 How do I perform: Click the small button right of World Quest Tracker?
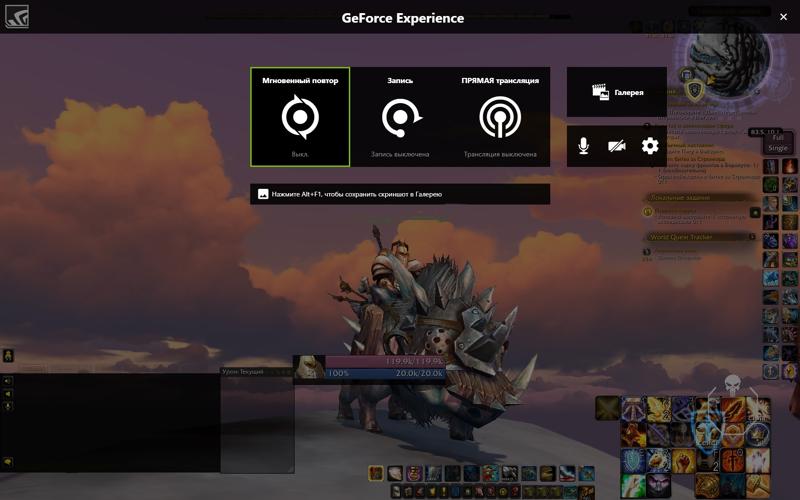tap(752, 237)
